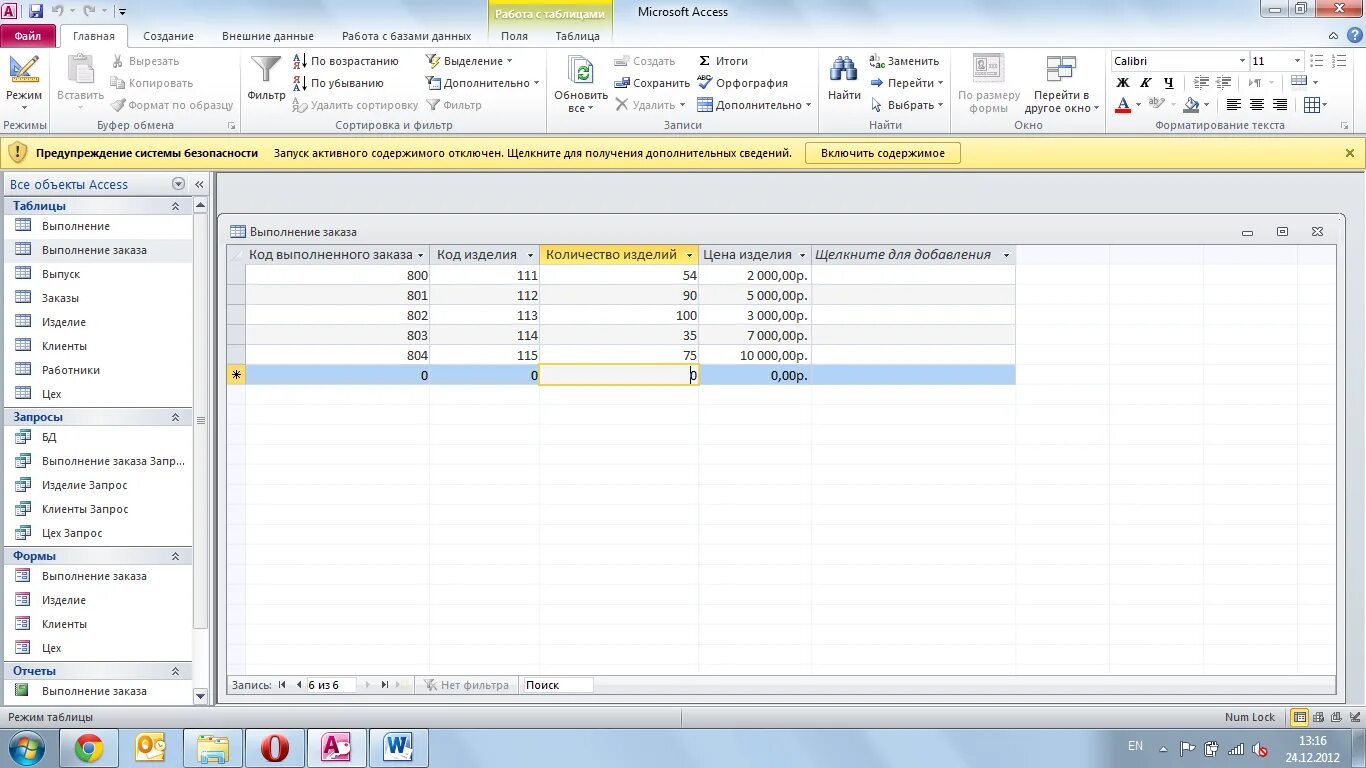Center-align text in ribbon
1366x768 pixels.
click(1256, 105)
